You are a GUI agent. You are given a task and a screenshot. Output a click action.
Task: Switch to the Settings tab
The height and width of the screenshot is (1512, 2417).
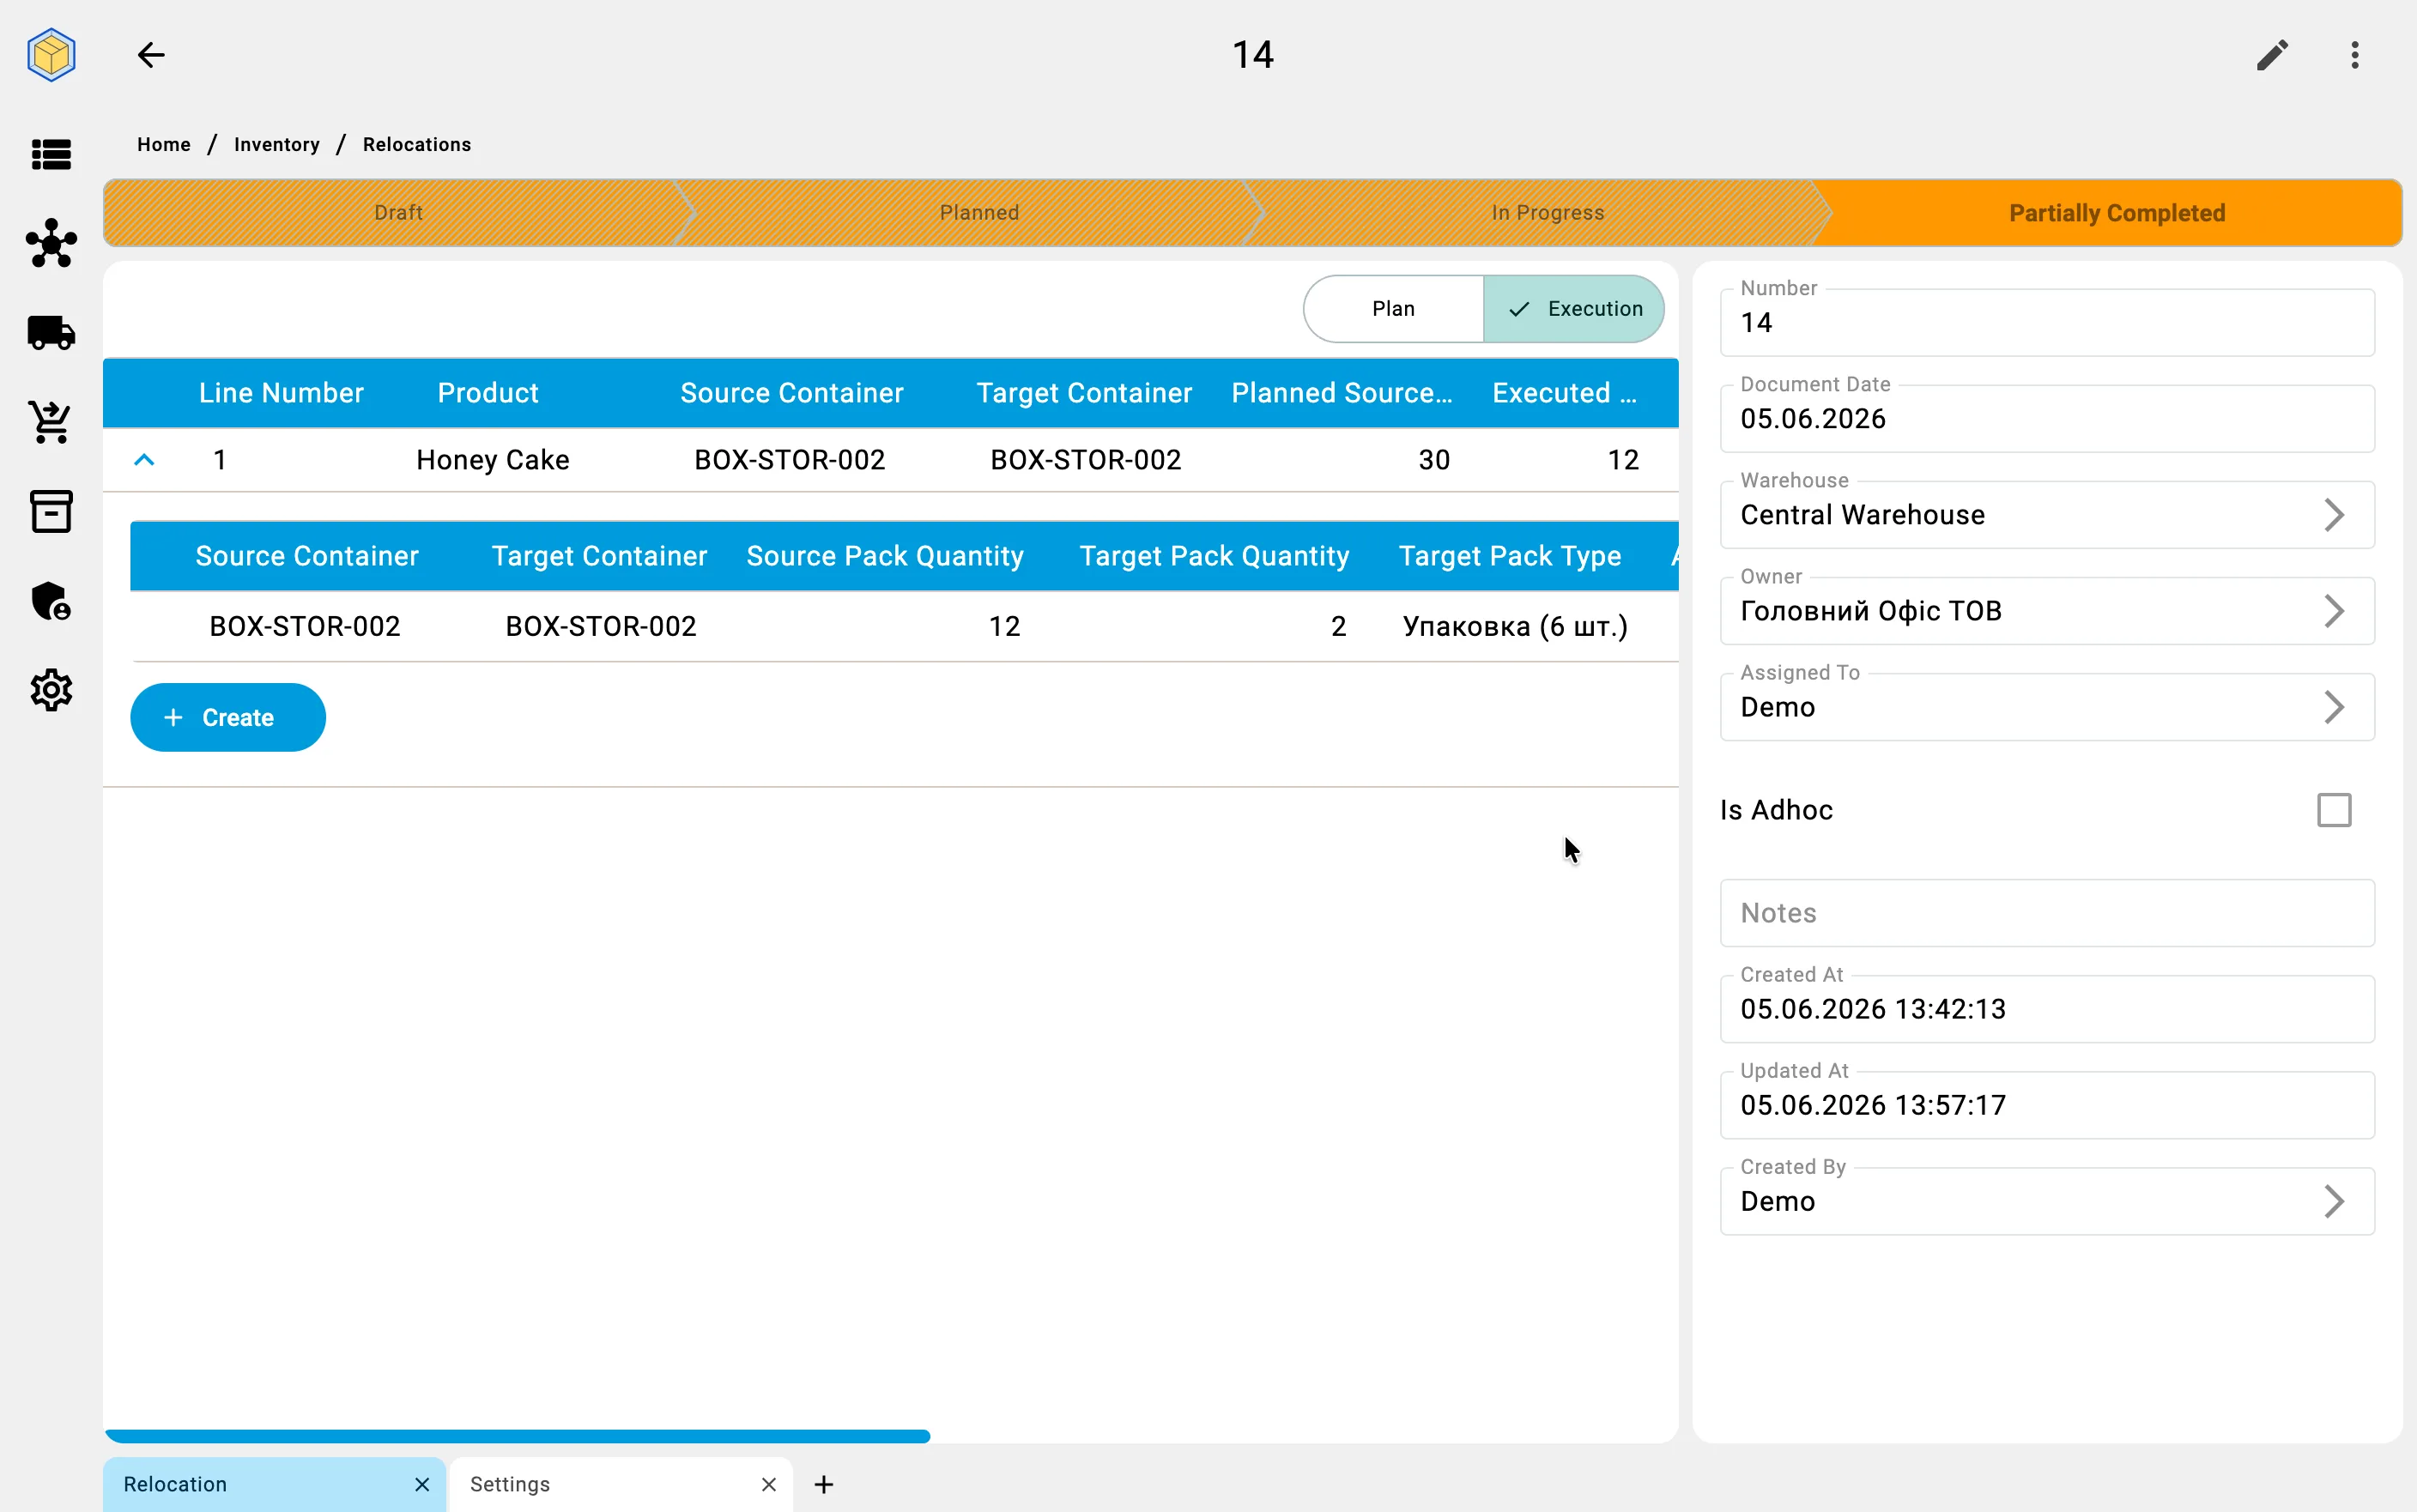[x=510, y=1484]
